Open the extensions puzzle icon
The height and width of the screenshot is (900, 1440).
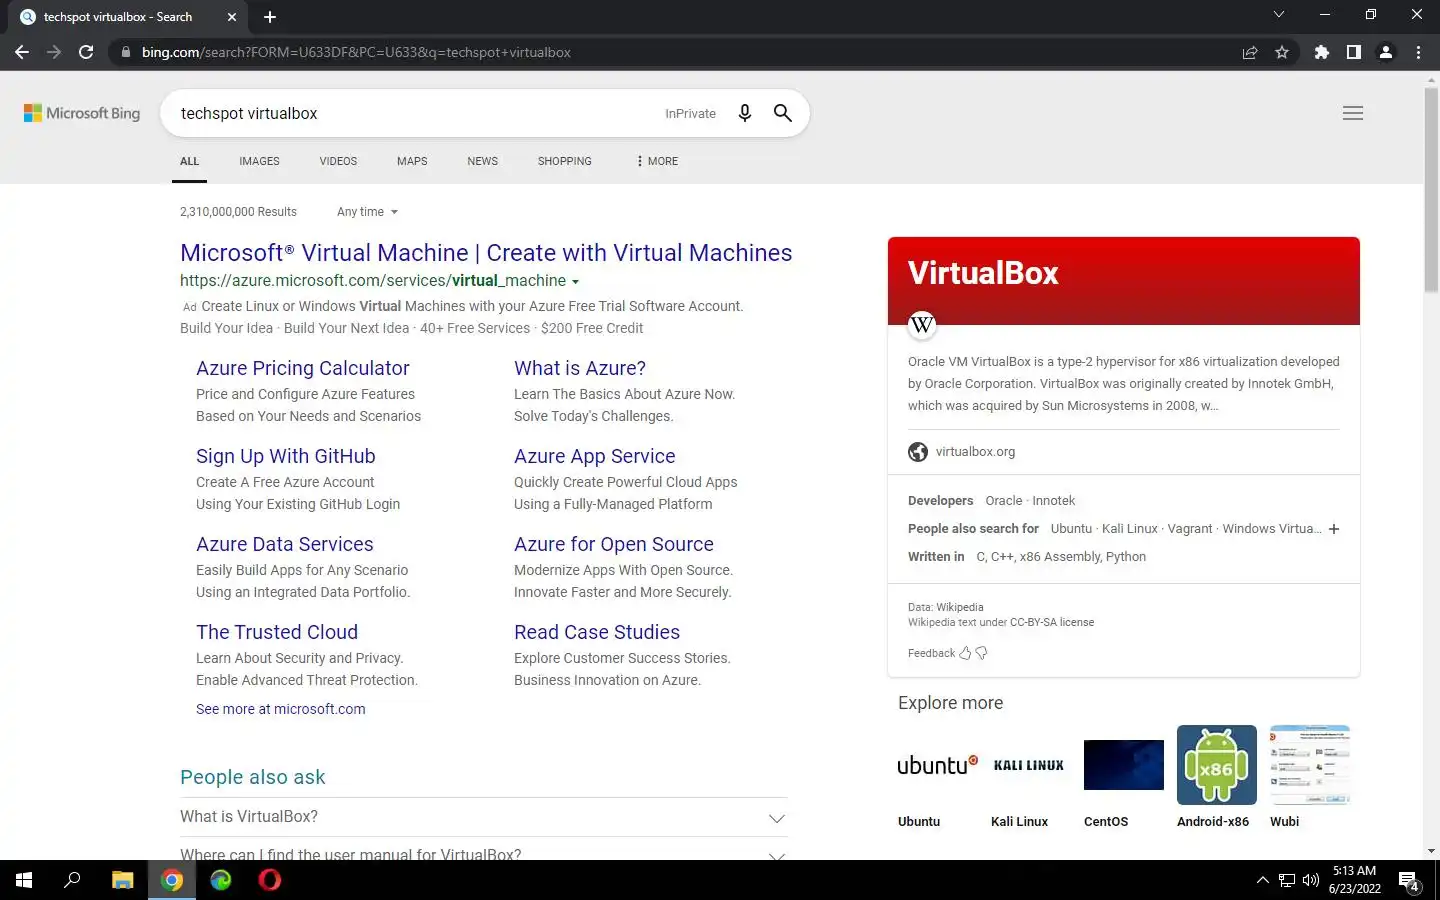pos(1322,52)
